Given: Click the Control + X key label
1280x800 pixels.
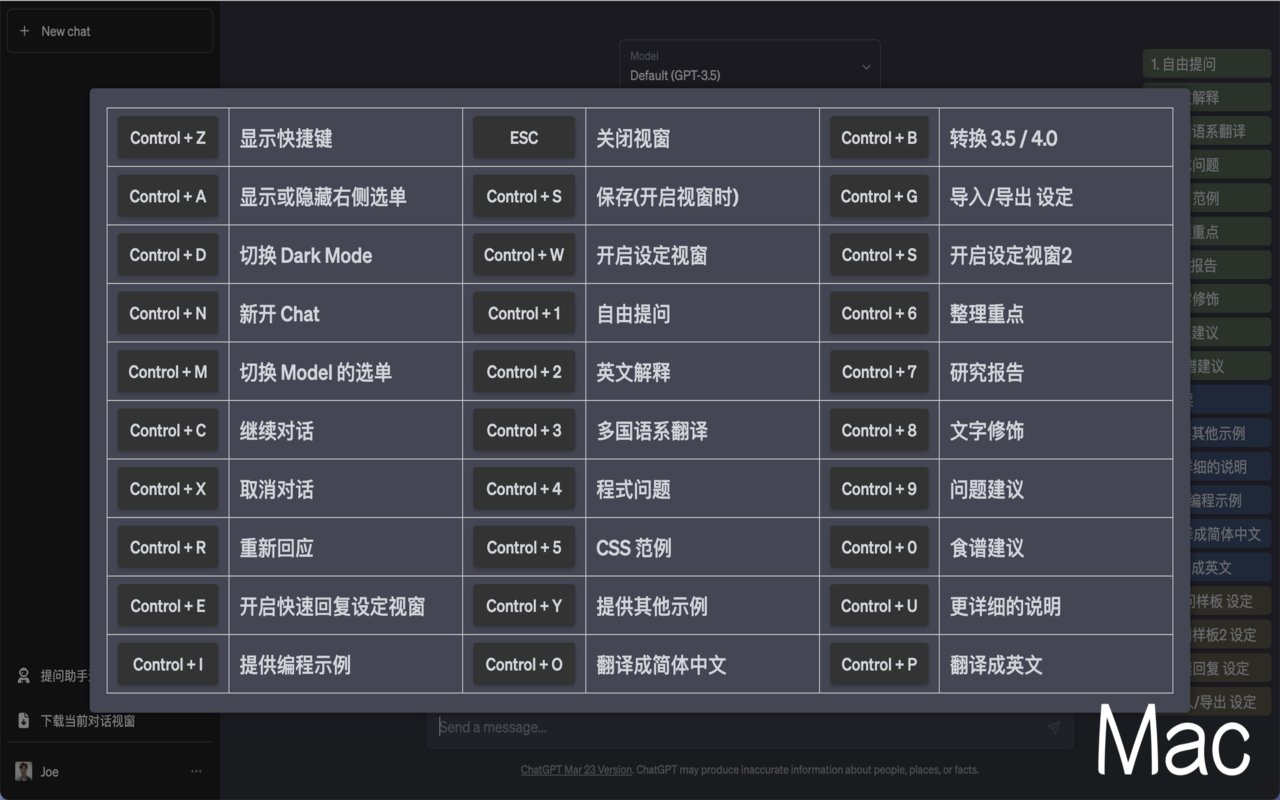Looking at the screenshot, I should (x=168, y=489).
